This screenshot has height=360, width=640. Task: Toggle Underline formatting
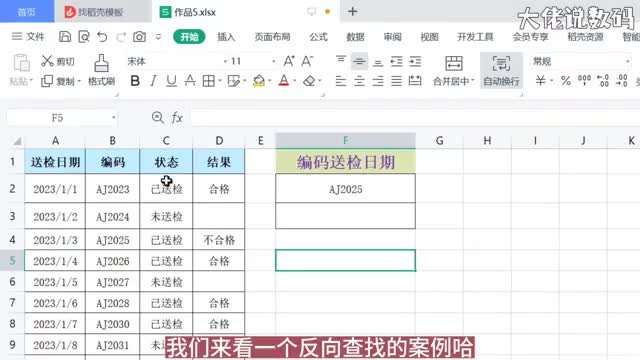171,81
